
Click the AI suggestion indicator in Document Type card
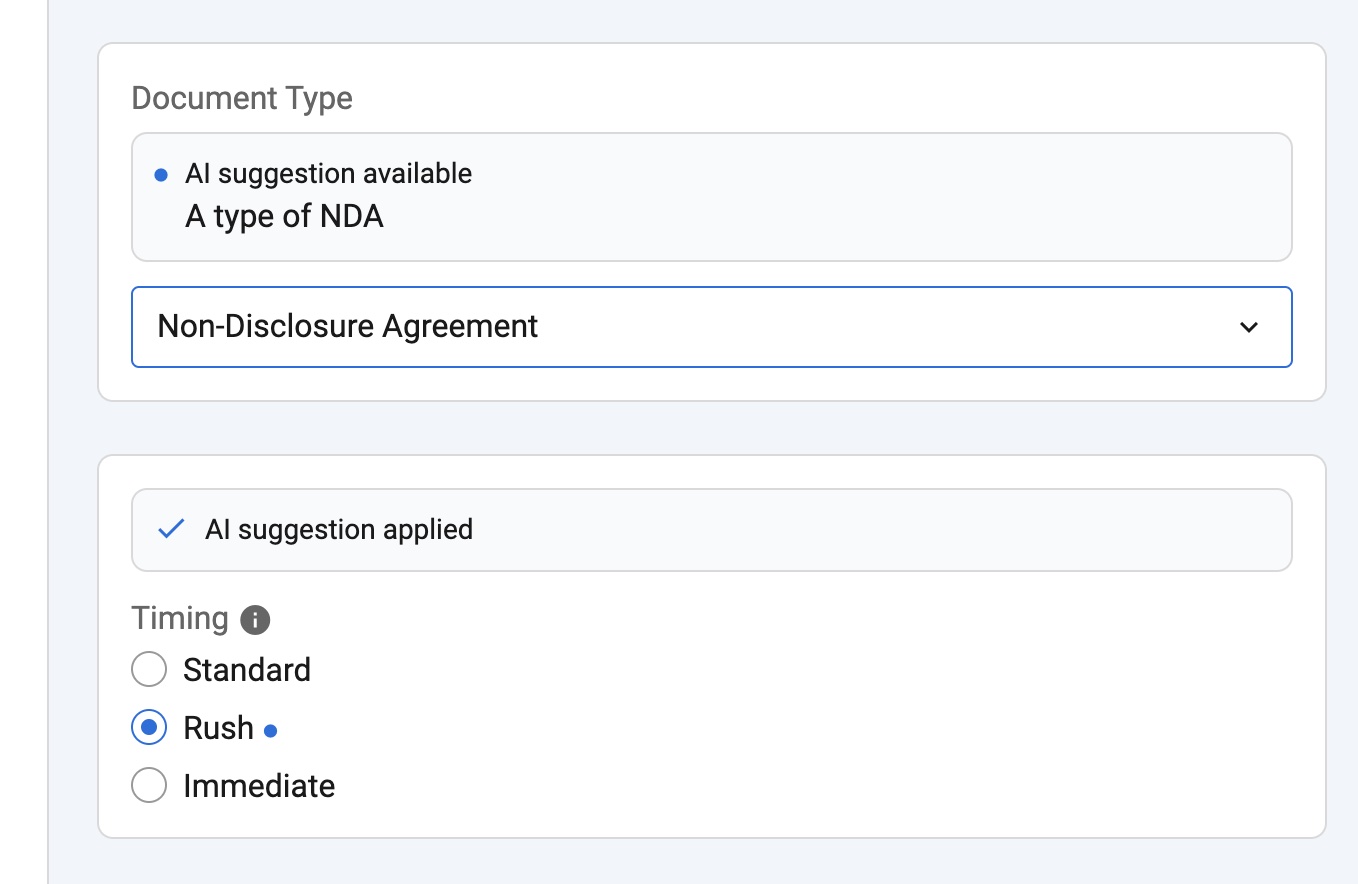160,174
